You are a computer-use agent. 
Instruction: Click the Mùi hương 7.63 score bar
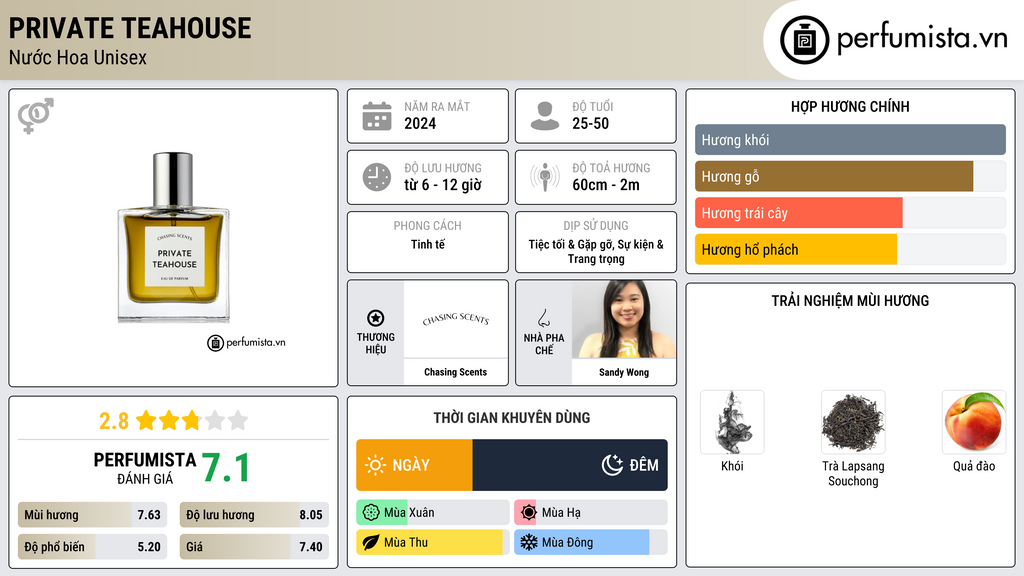(x=92, y=515)
